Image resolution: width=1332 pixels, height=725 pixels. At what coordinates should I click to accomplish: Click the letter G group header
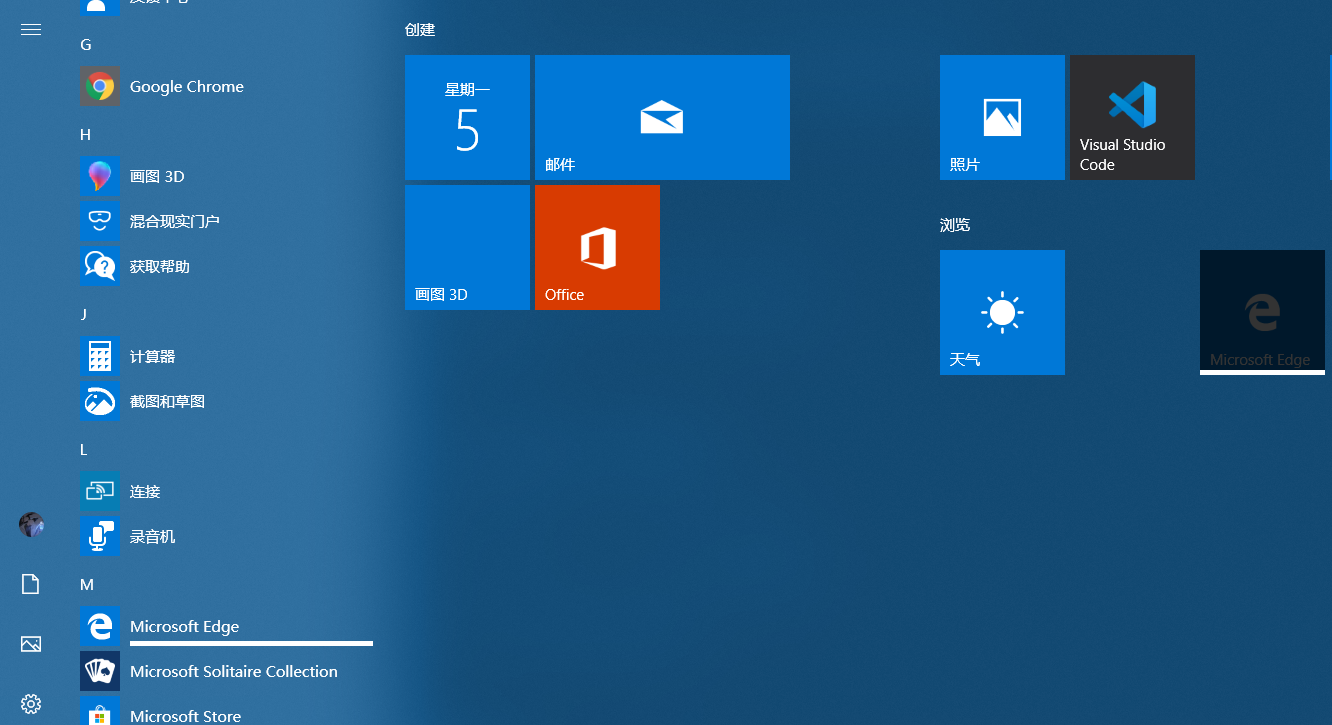pyautogui.click(x=86, y=44)
